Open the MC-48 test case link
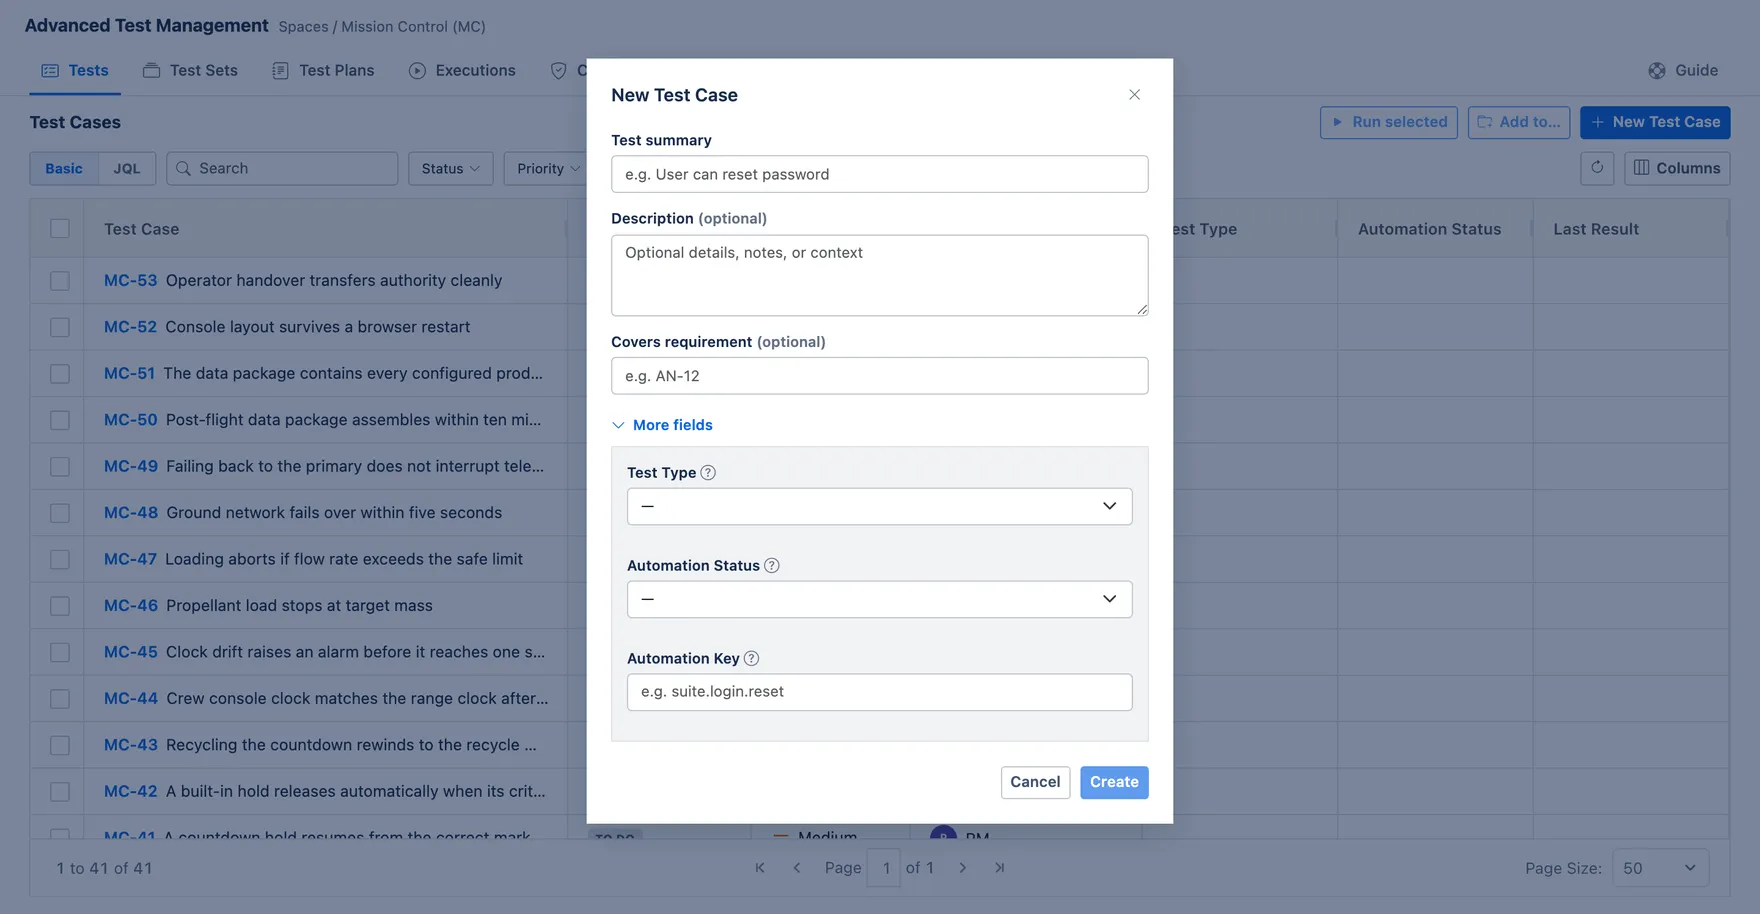Image resolution: width=1760 pixels, height=914 pixels. (131, 513)
